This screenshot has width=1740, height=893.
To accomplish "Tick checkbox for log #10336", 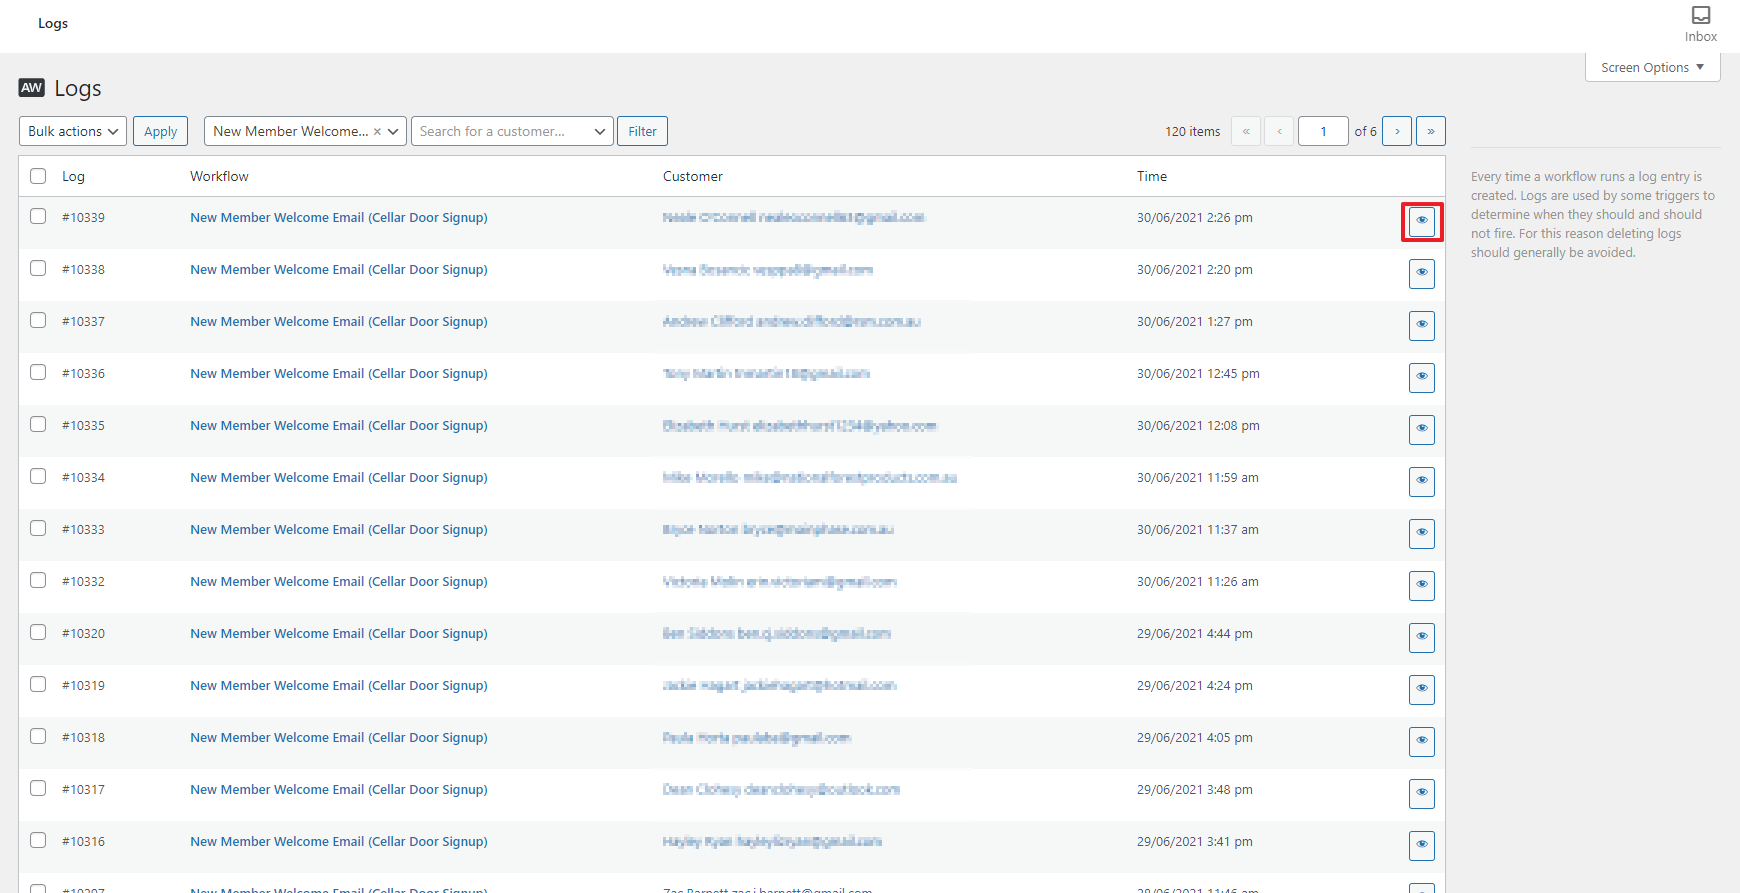I will (x=38, y=372).
